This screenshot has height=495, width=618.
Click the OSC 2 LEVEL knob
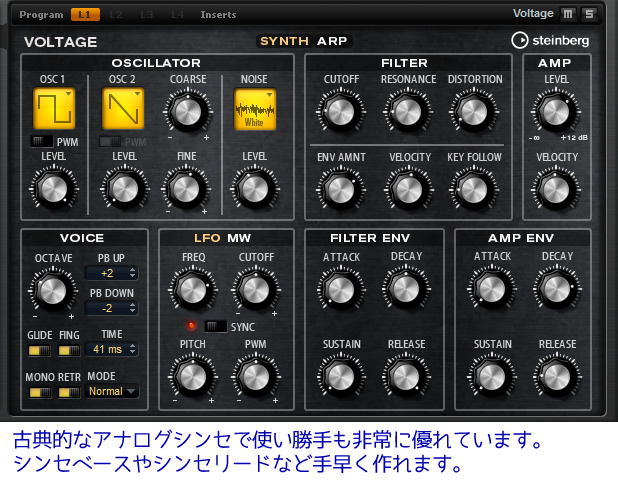tap(125, 188)
